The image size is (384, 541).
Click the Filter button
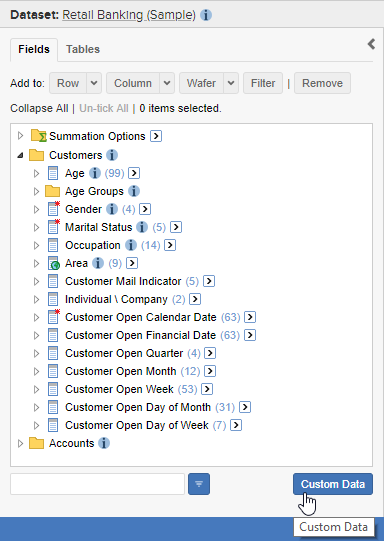(263, 83)
